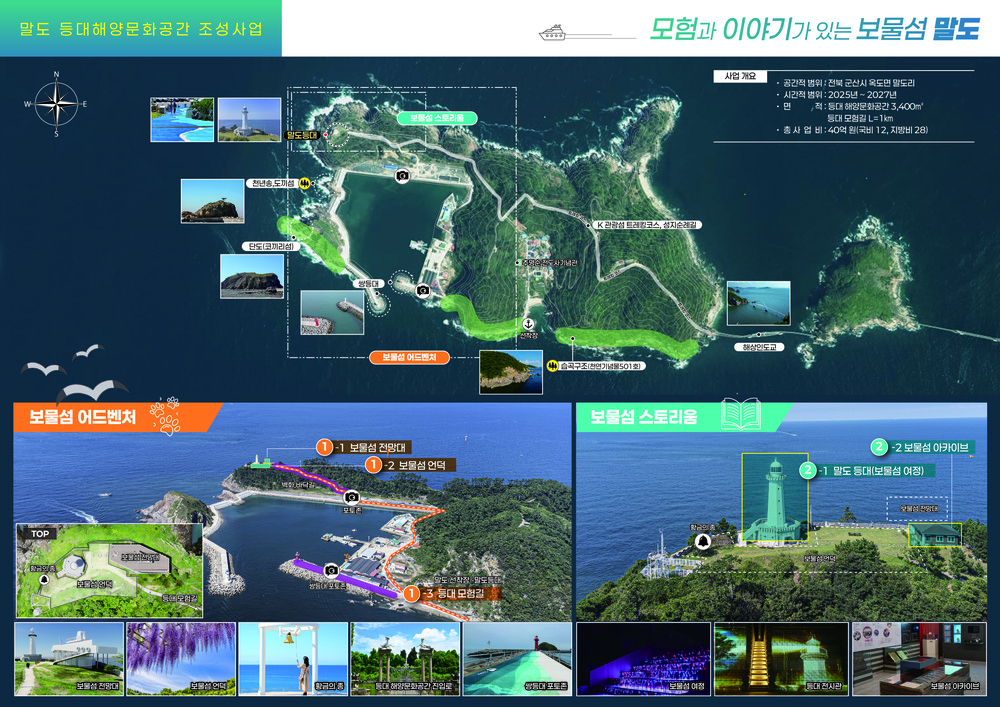Viewport: 1000px width, 707px height.
Task: Click the 말도등대 map label
Action: [302, 135]
